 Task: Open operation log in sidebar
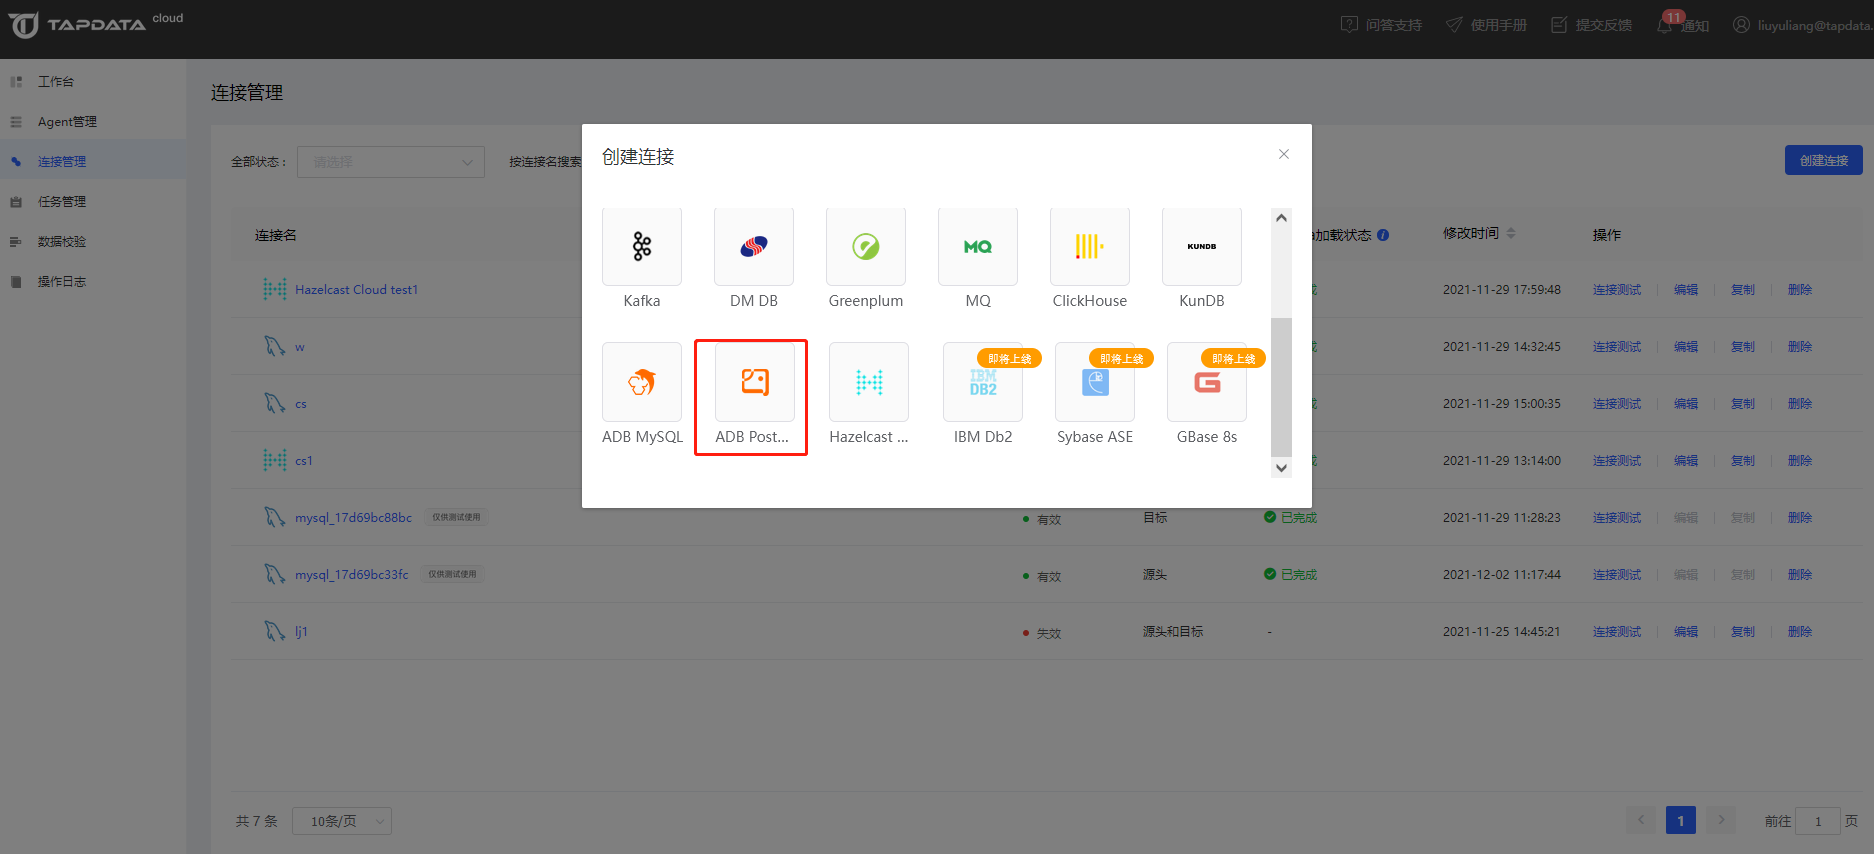93,281
